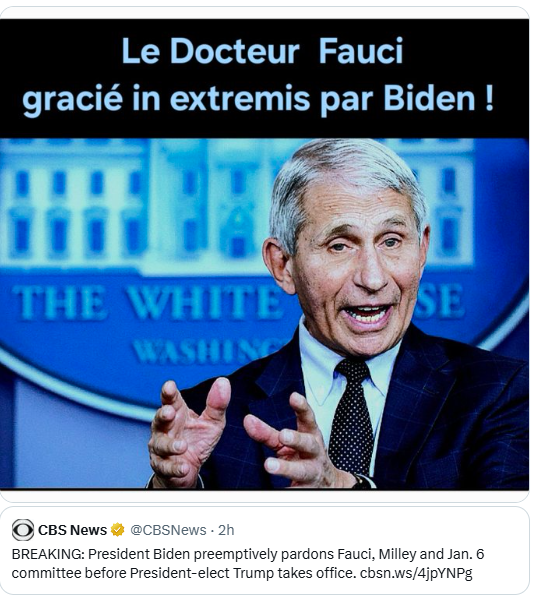Click the CBS eye logo avatar

(23, 530)
